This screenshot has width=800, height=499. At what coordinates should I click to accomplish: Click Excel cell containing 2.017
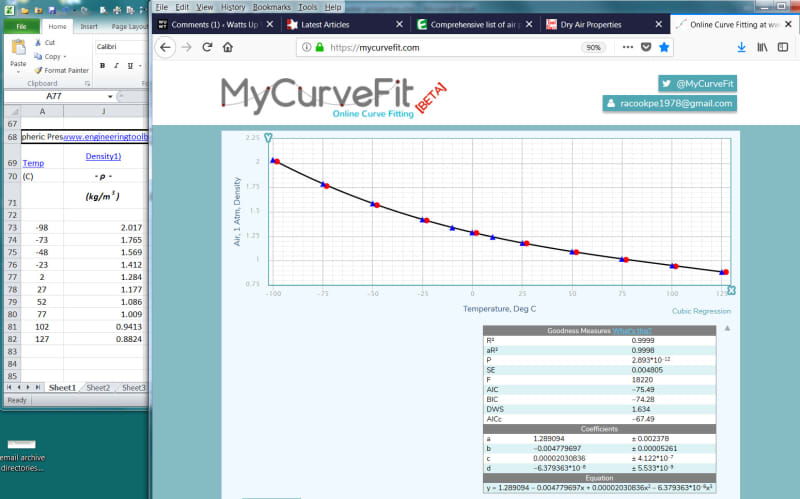(104, 228)
